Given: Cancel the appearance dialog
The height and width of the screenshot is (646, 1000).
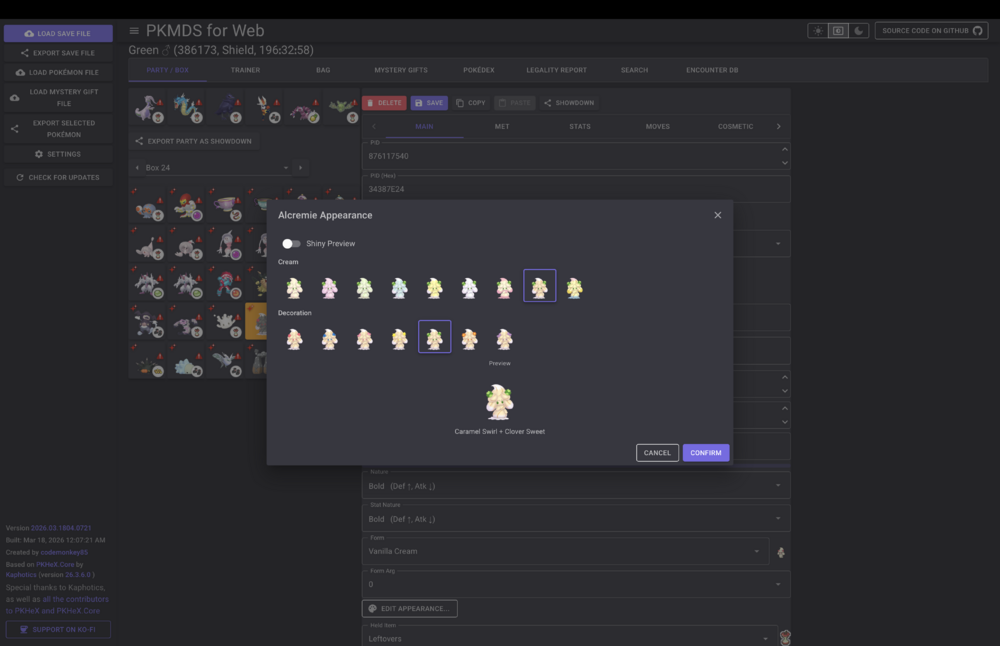Looking at the screenshot, I should click(x=657, y=453).
